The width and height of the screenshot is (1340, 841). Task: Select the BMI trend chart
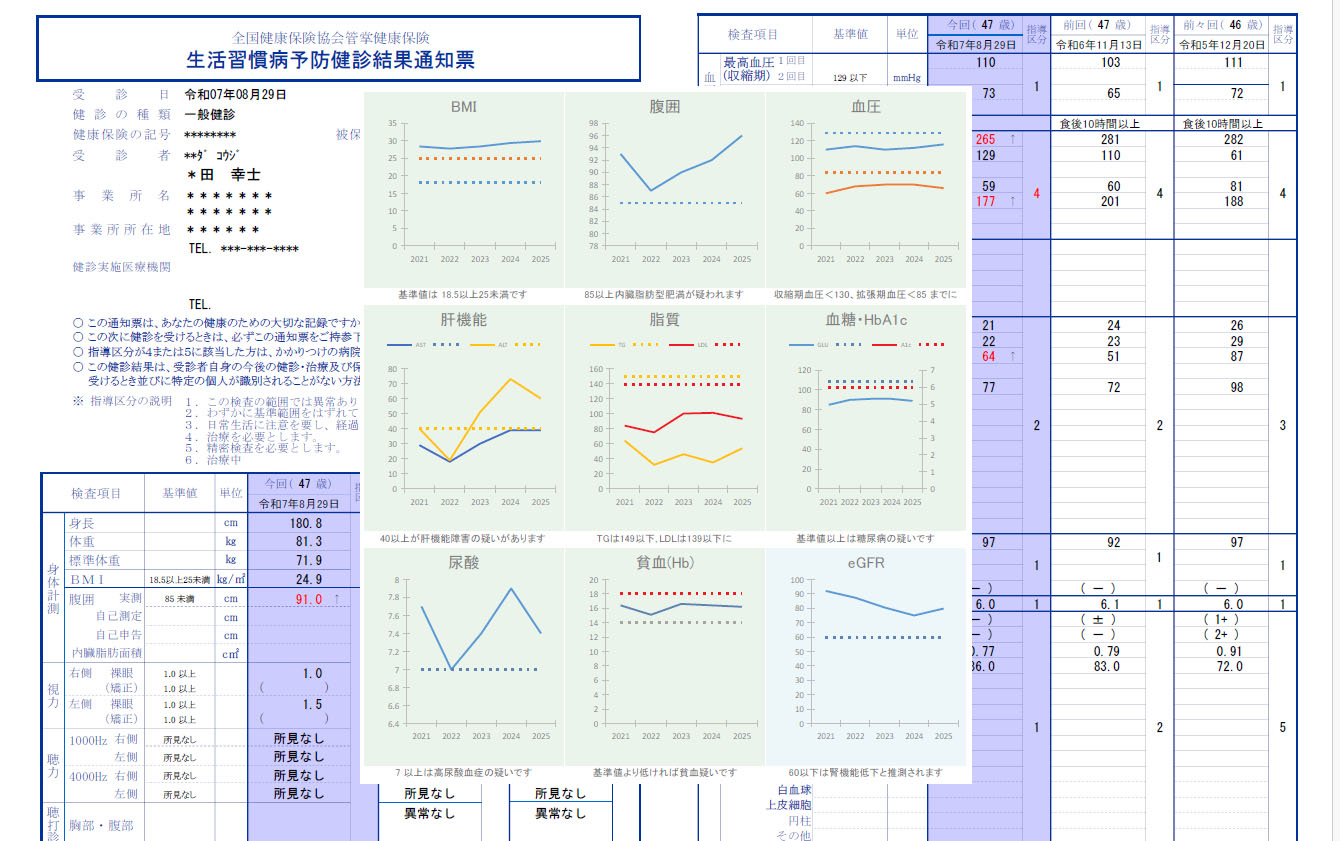click(x=463, y=190)
